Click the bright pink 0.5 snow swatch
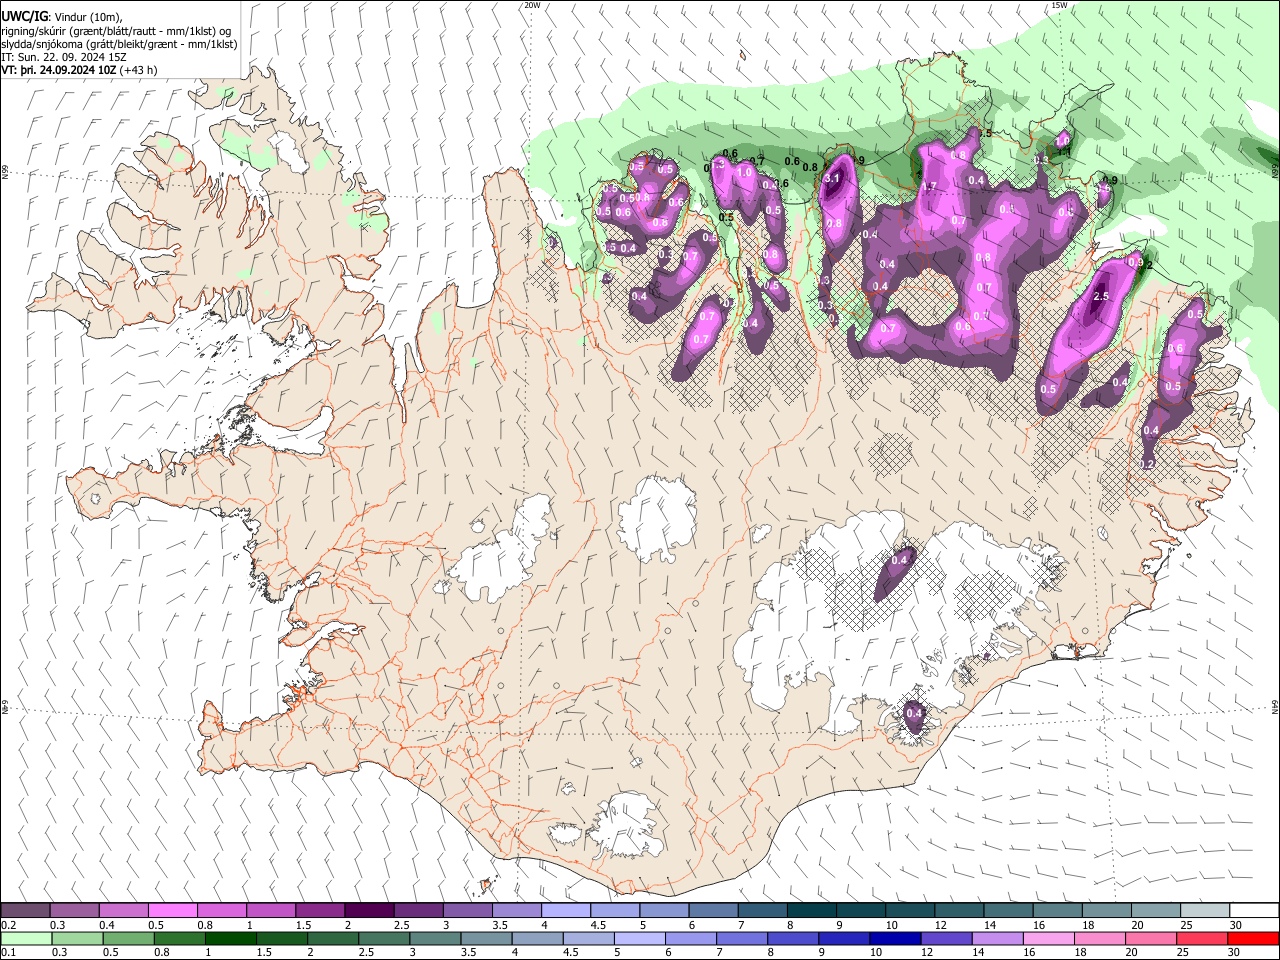 click(172, 910)
